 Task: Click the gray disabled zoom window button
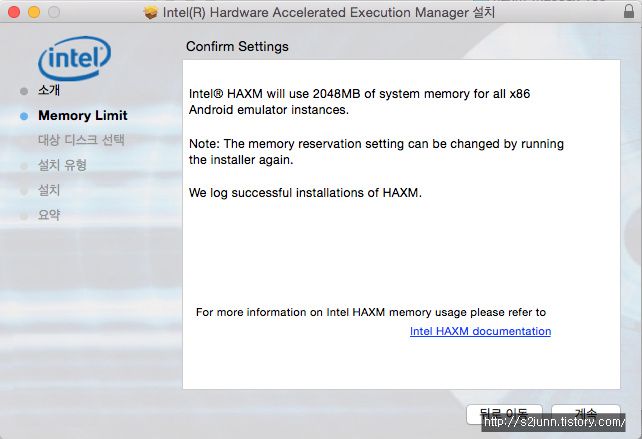pyautogui.click(x=54, y=12)
